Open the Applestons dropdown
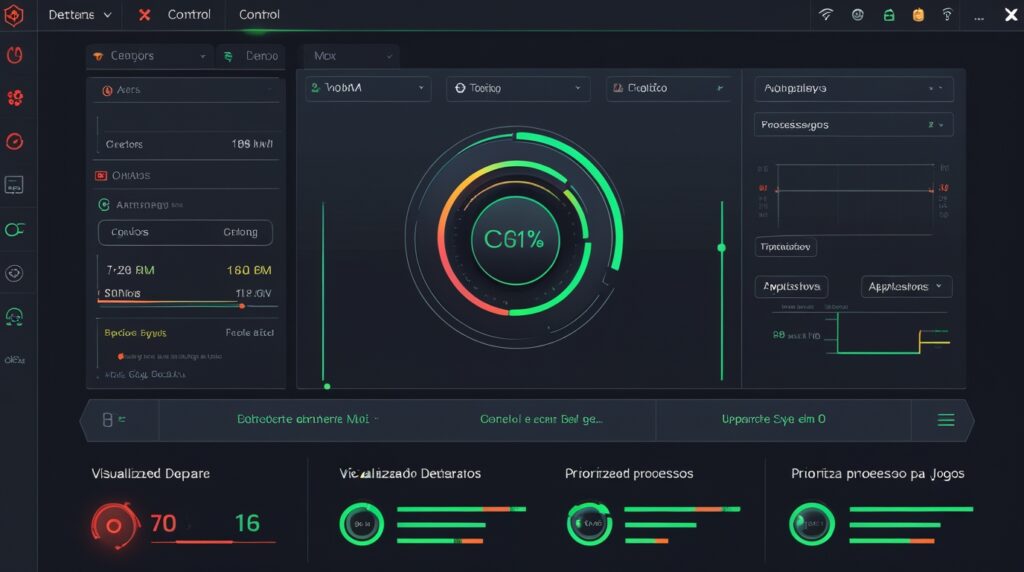Screen dimensions: 1024x572 pyautogui.click(x=906, y=287)
